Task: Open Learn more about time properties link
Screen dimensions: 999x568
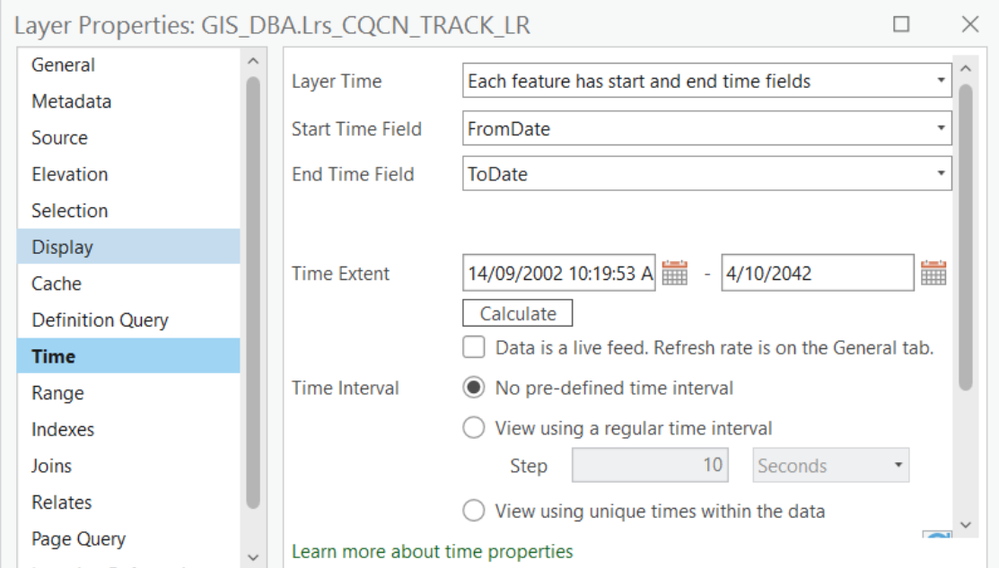Action: pos(432,551)
